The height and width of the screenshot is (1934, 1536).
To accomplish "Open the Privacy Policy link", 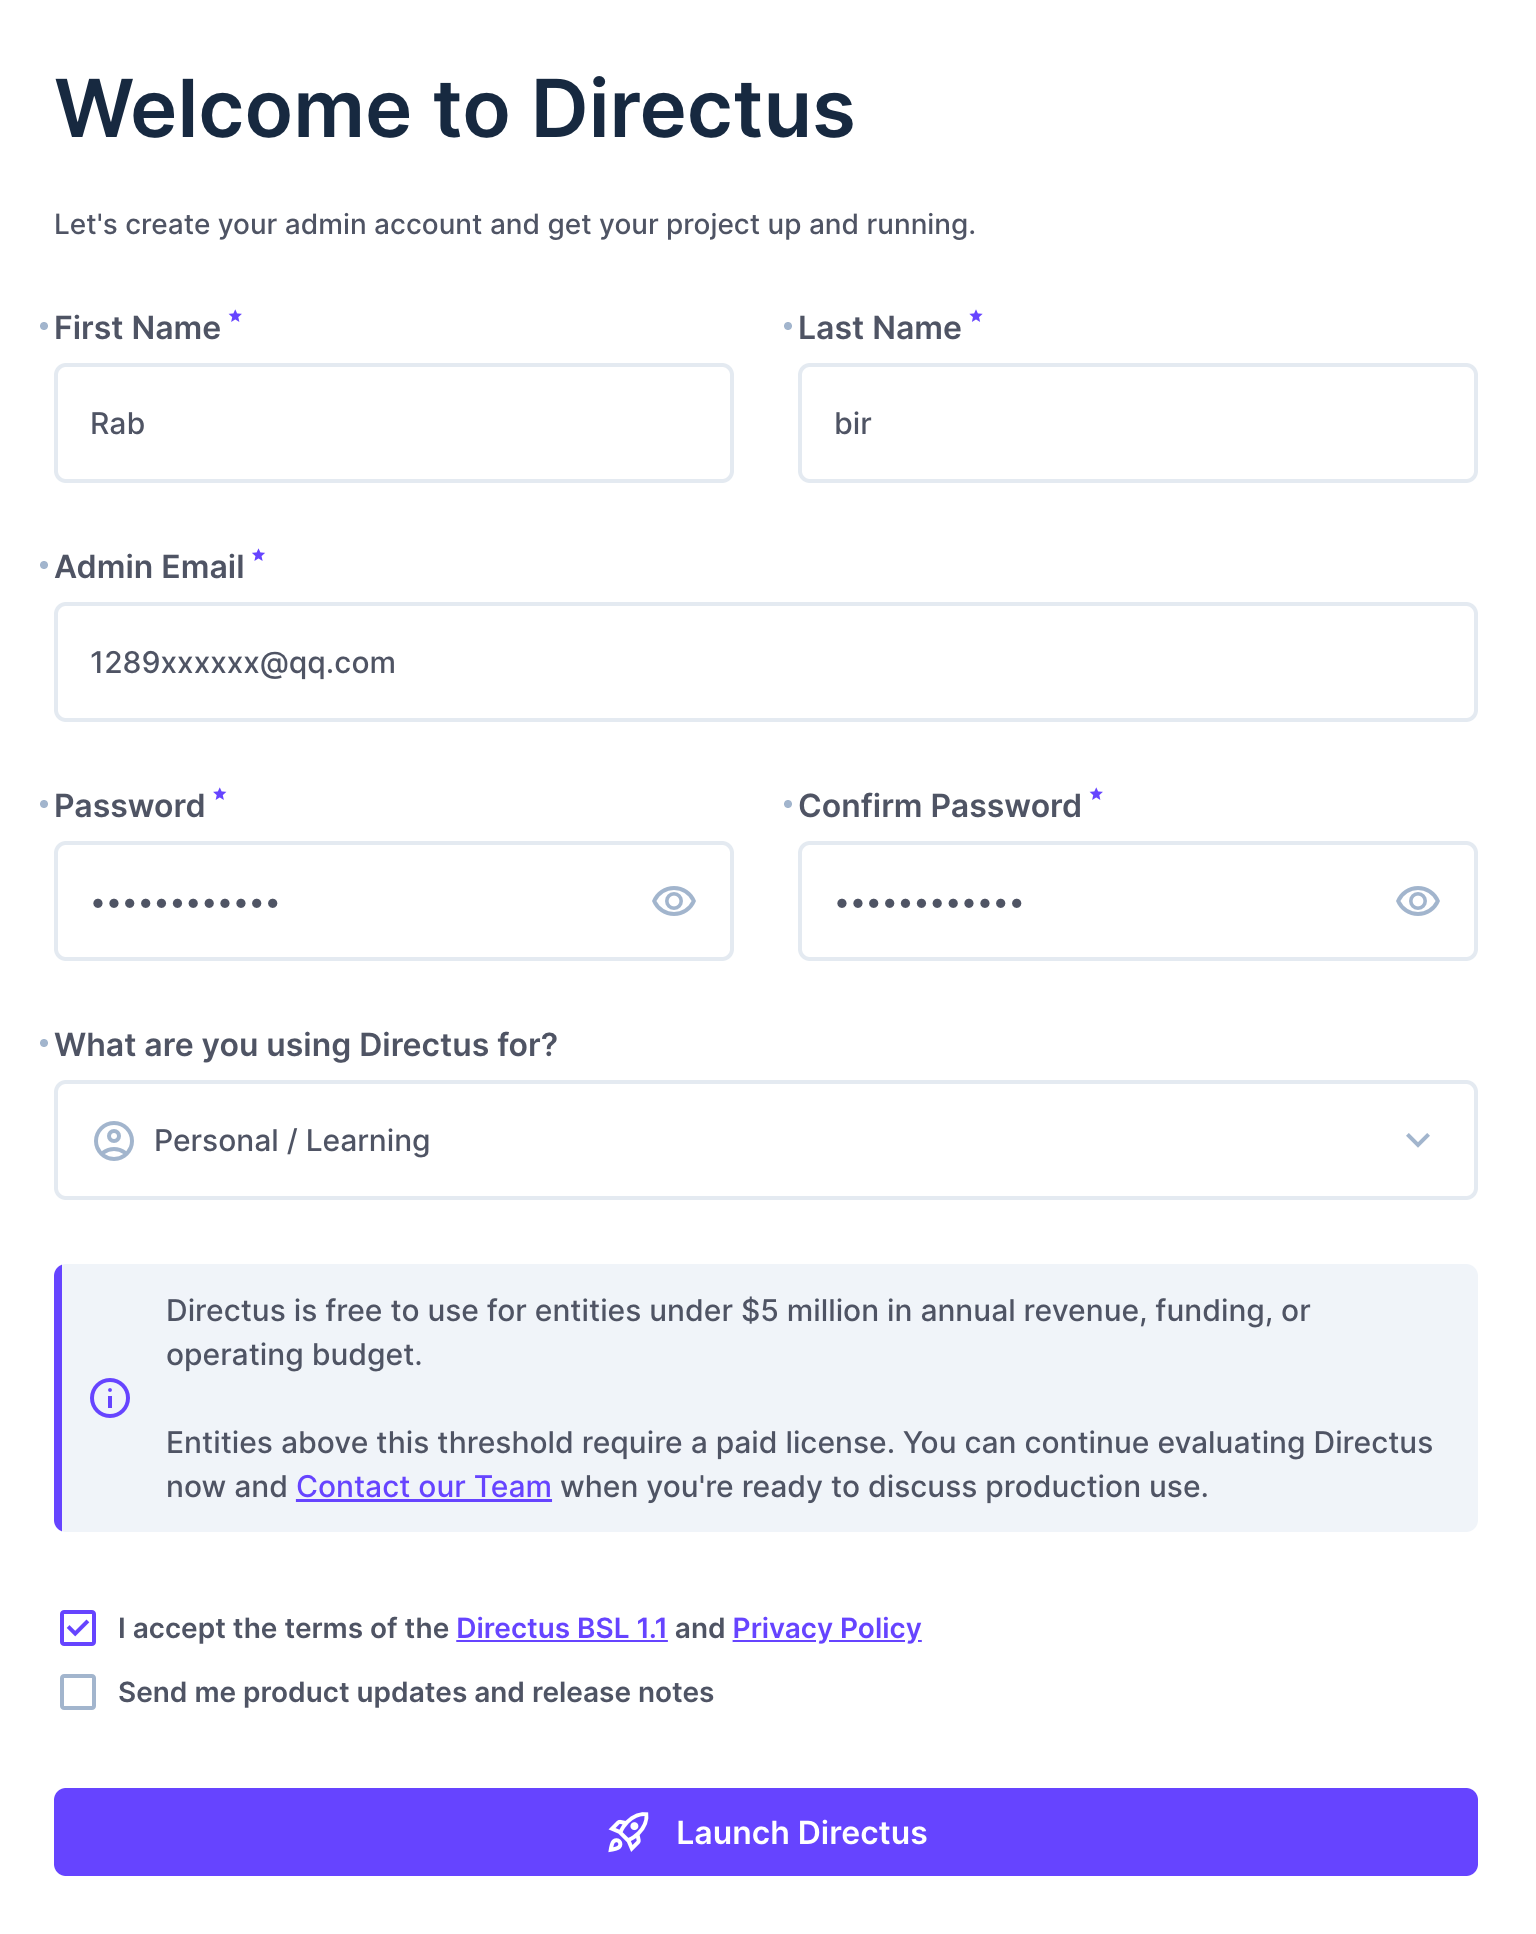I will [x=827, y=1628].
